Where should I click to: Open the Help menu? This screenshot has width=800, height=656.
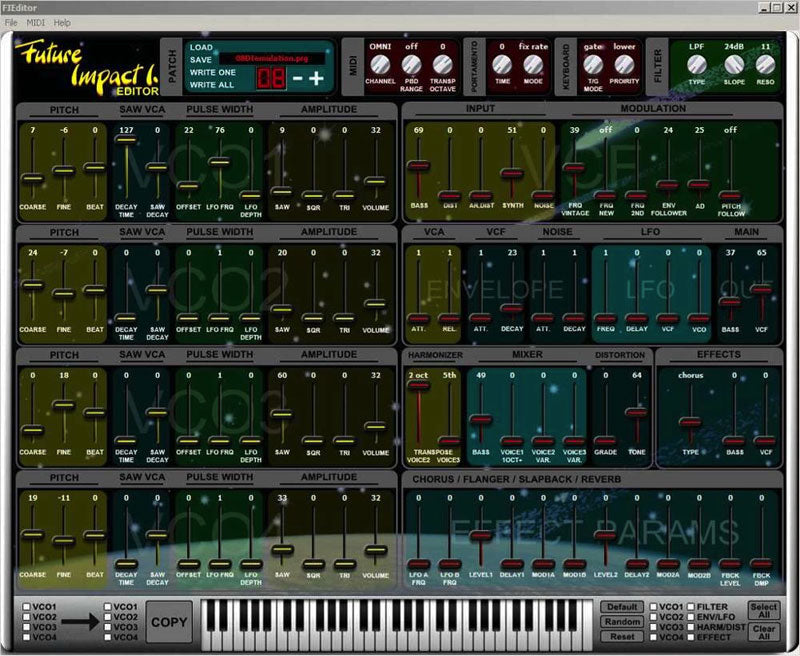(62, 23)
